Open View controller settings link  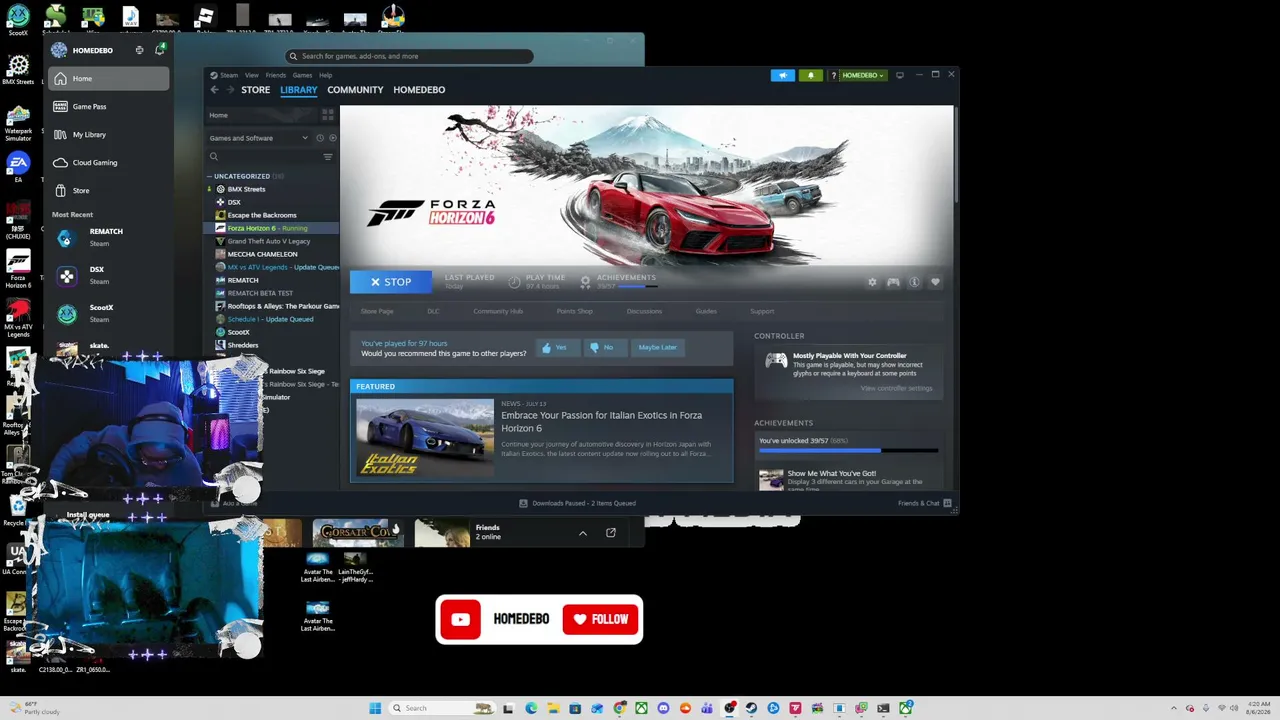pos(896,388)
